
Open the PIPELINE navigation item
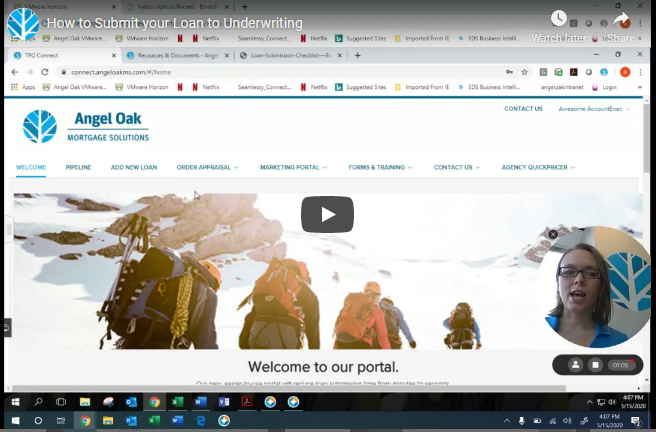[78, 167]
